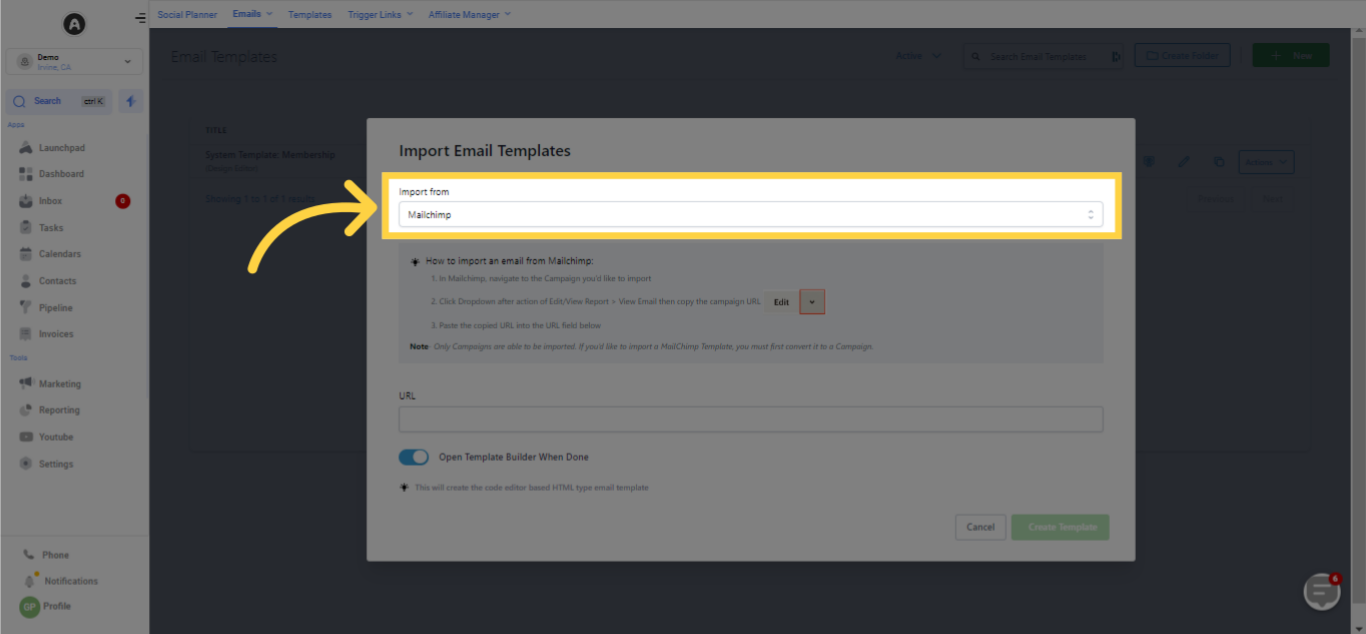
Task: Click the Next pagination button
Action: 1271,199
